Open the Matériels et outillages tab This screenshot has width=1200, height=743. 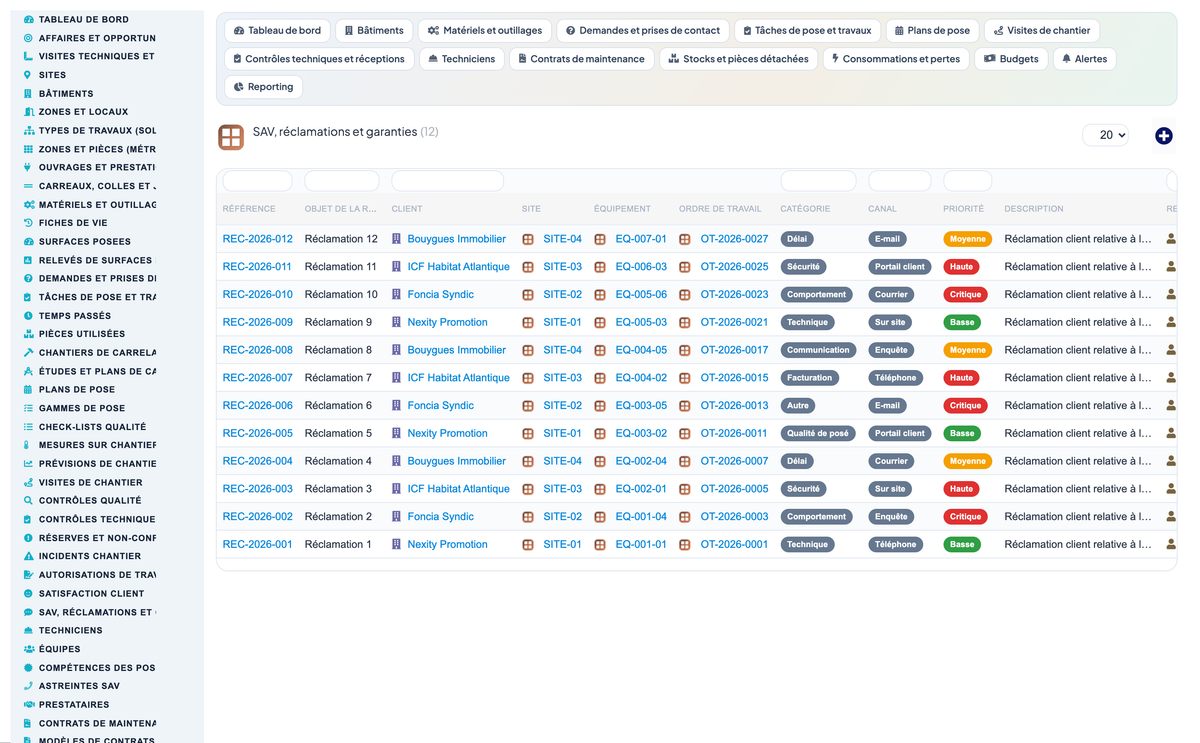[484, 31]
